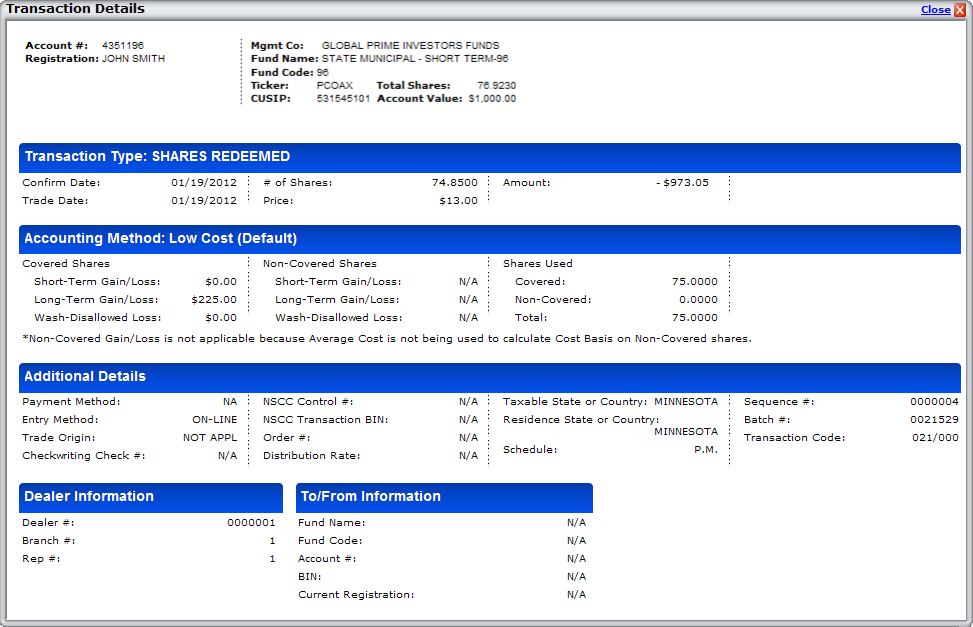Select dealer number 0000001
The height and width of the screenshot is (627, 973).
coord(251,523)
